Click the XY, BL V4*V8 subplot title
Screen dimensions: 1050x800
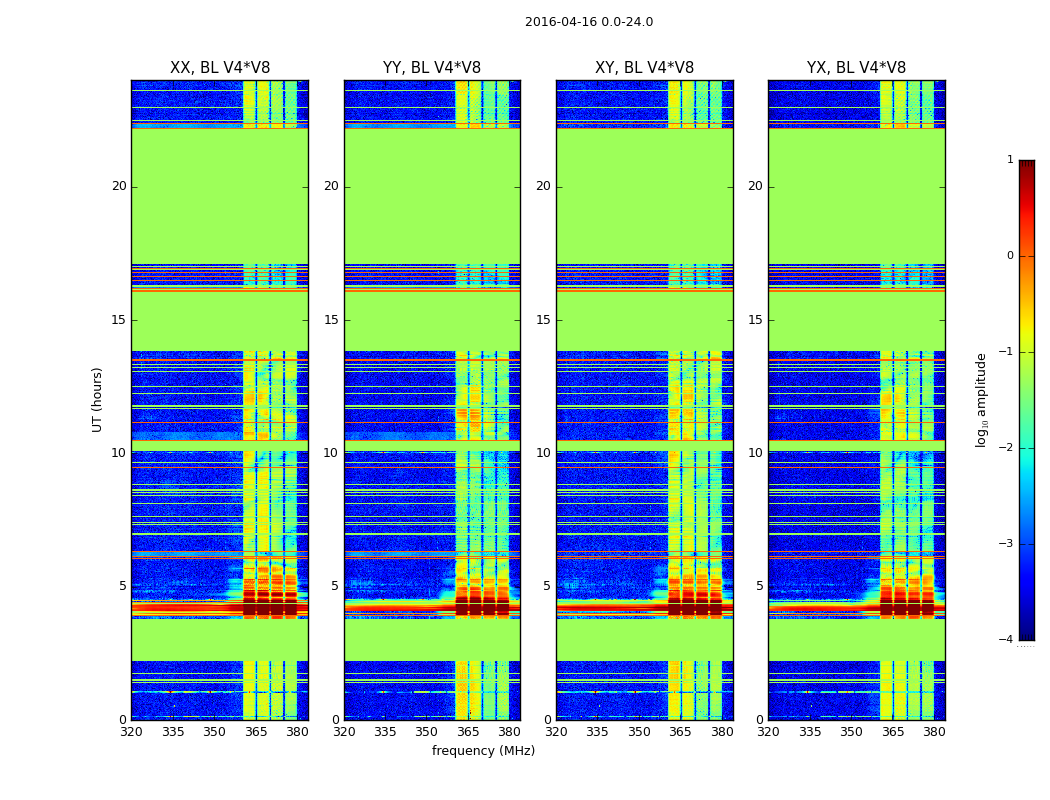[x=644, y=68]
